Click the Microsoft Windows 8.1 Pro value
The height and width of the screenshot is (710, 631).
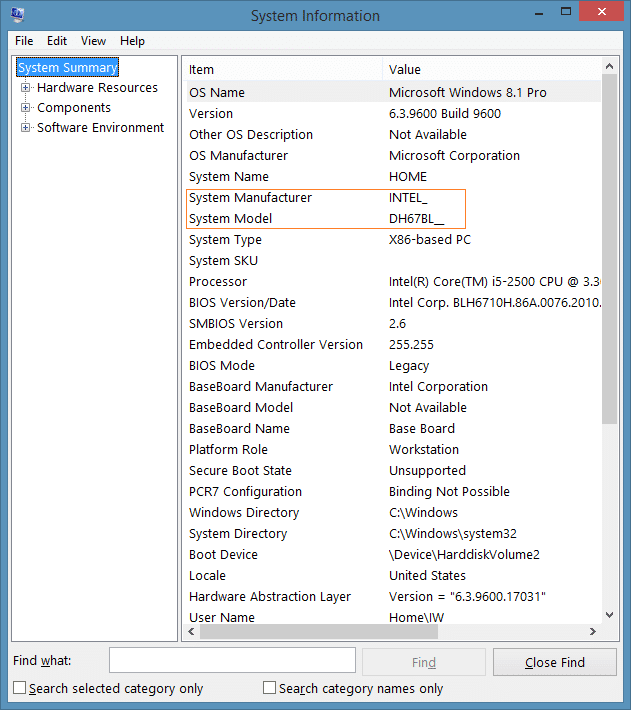[x=468, y=92]
